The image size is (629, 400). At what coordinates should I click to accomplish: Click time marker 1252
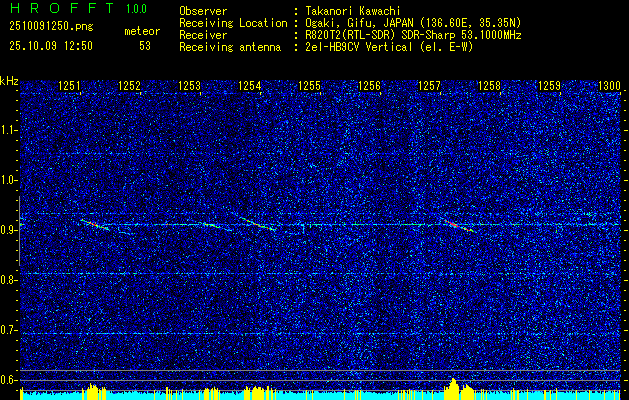coord(129,86)
